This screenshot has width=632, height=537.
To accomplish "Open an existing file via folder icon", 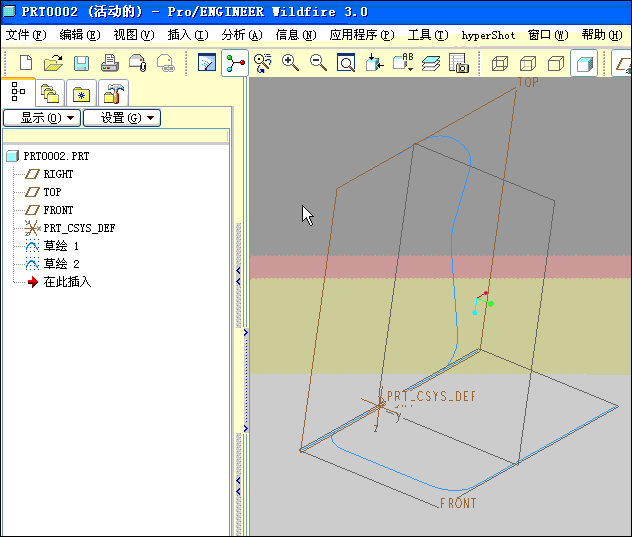I will click(53, 63).
